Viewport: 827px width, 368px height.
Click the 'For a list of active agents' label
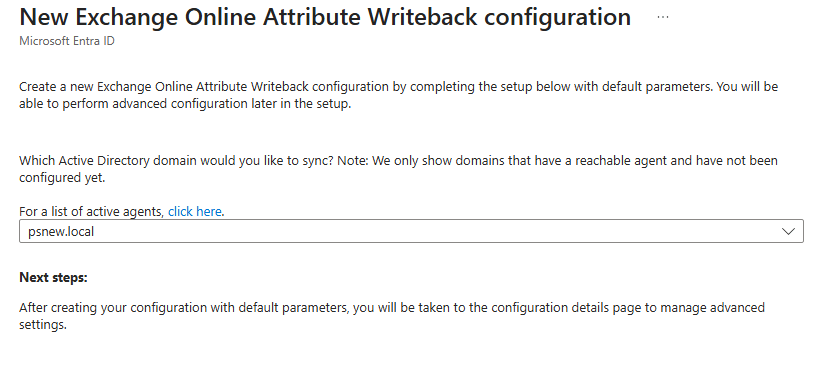[92, 211]
